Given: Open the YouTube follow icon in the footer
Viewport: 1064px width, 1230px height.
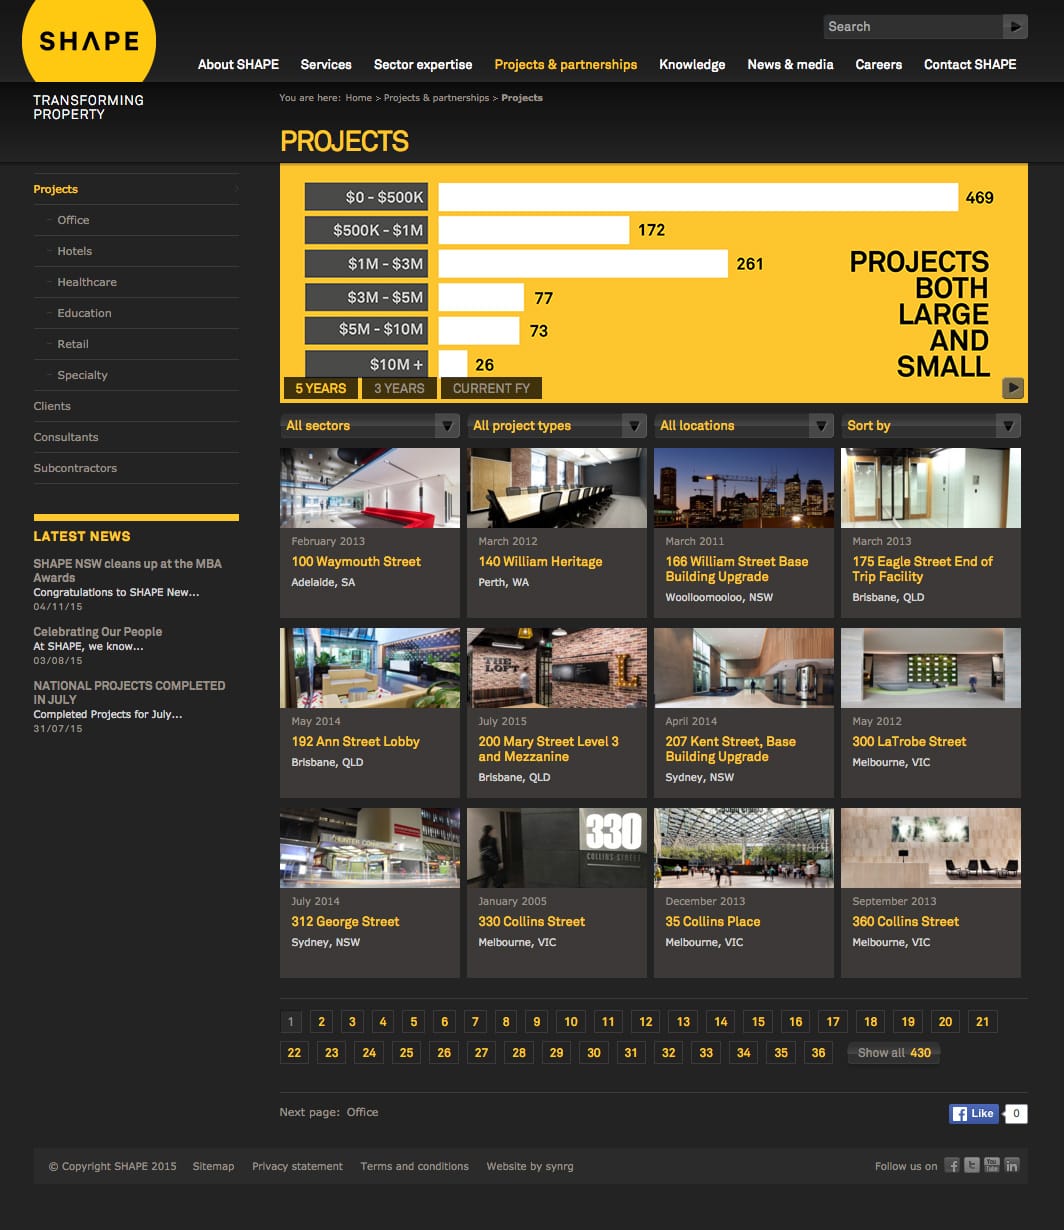Looking at the screenshot, I should click(x=992, y=1165).
